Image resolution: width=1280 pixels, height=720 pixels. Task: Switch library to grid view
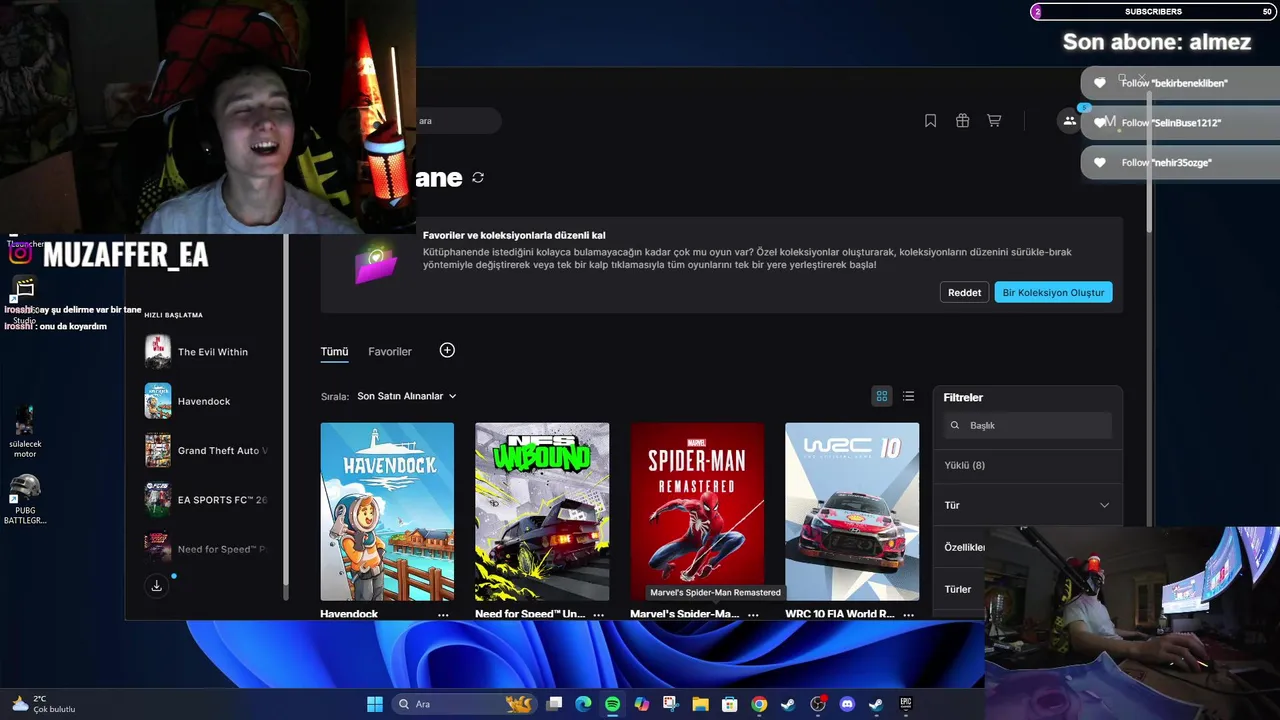click(x=882, y=396)
